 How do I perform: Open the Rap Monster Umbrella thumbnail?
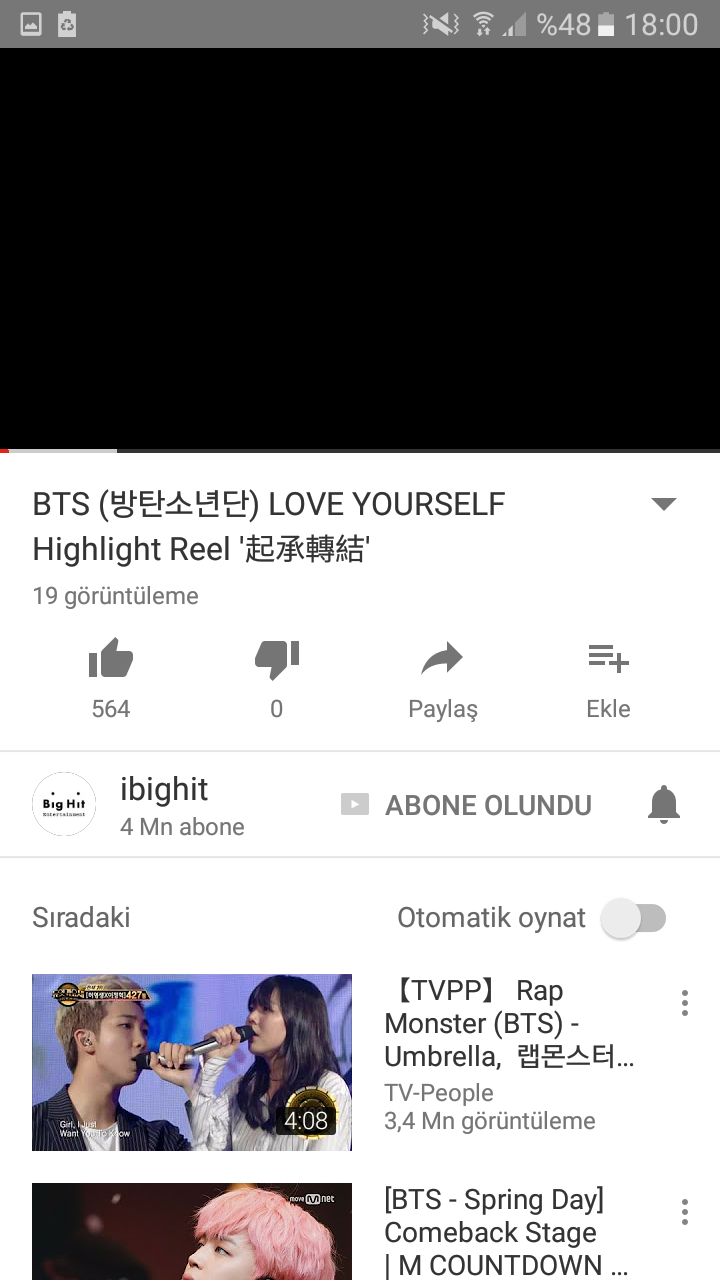pyautogui.click(x=192, y=1062)
